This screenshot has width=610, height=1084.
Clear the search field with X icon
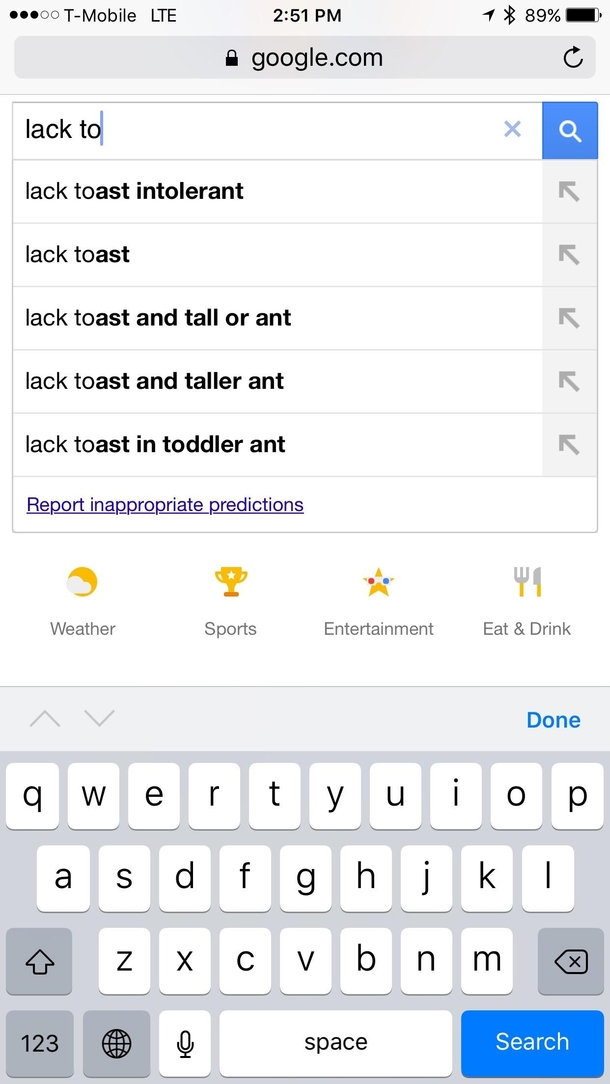[512, 129]
